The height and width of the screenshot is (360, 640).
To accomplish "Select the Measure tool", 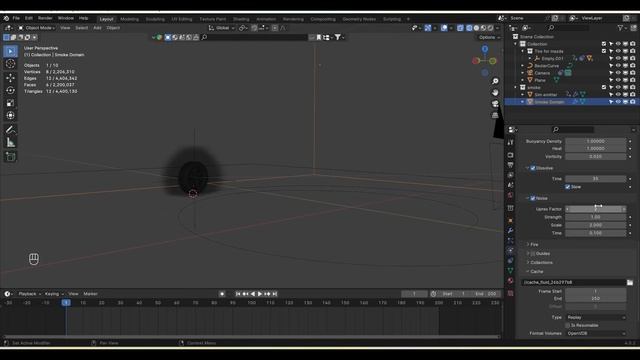I will pyautogui.click(x=11, y=142).
